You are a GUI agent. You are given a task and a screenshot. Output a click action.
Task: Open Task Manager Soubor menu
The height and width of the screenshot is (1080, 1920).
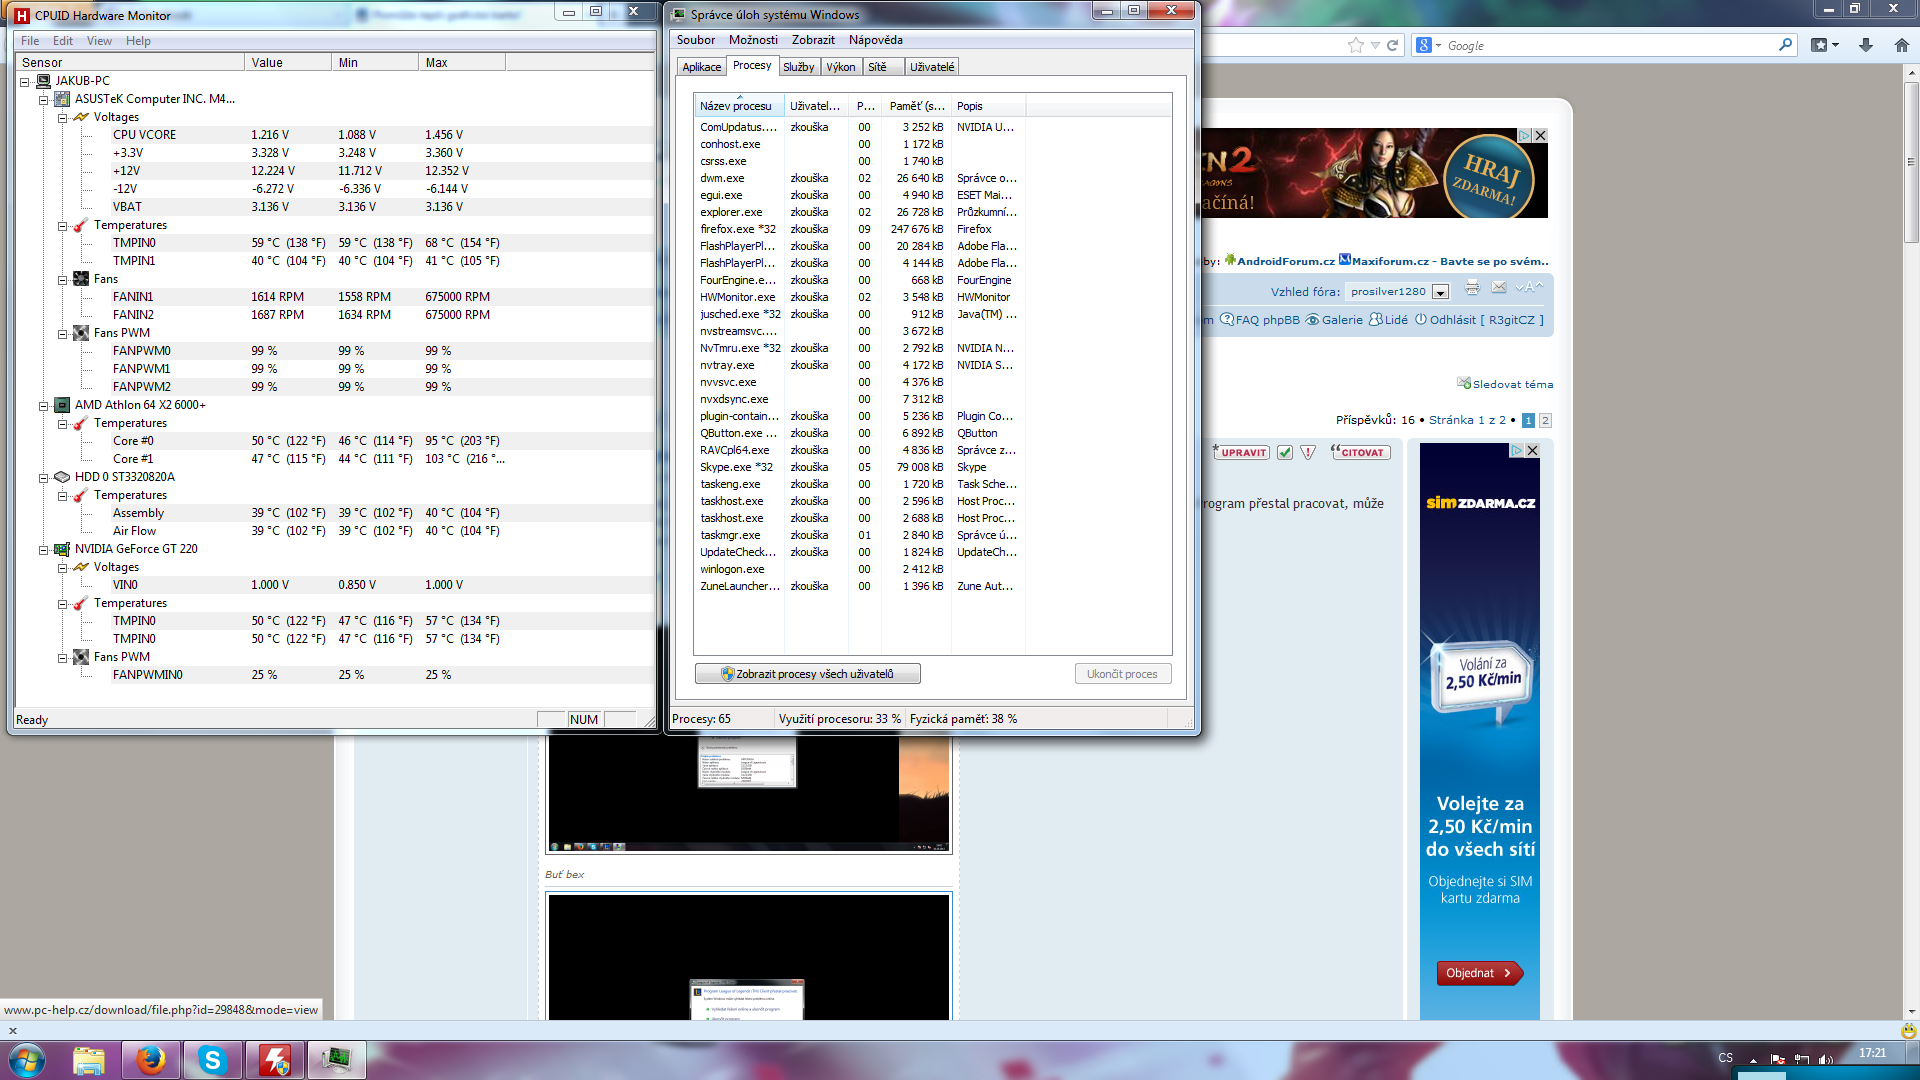(695, 40)
